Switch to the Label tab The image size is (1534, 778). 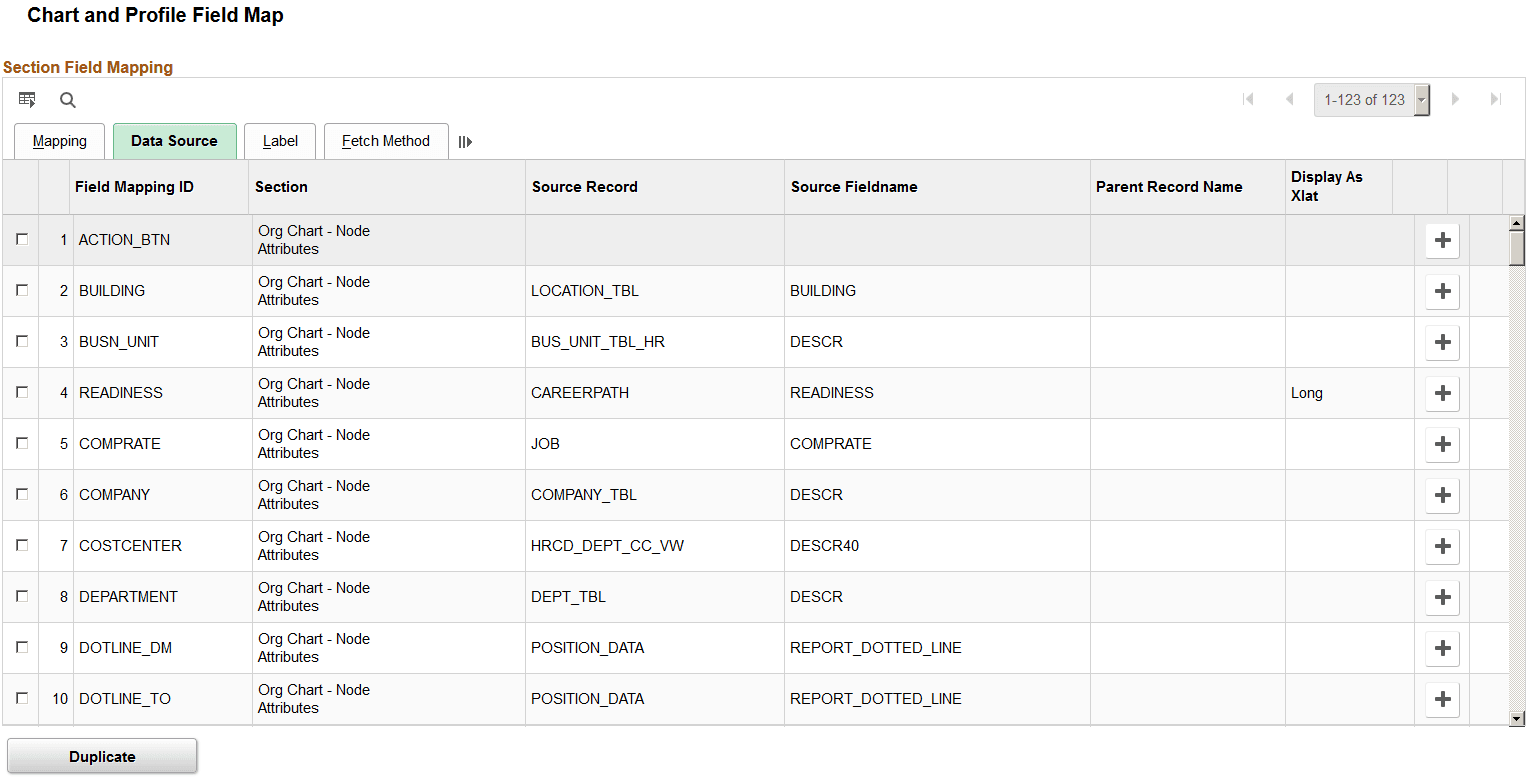280,141
